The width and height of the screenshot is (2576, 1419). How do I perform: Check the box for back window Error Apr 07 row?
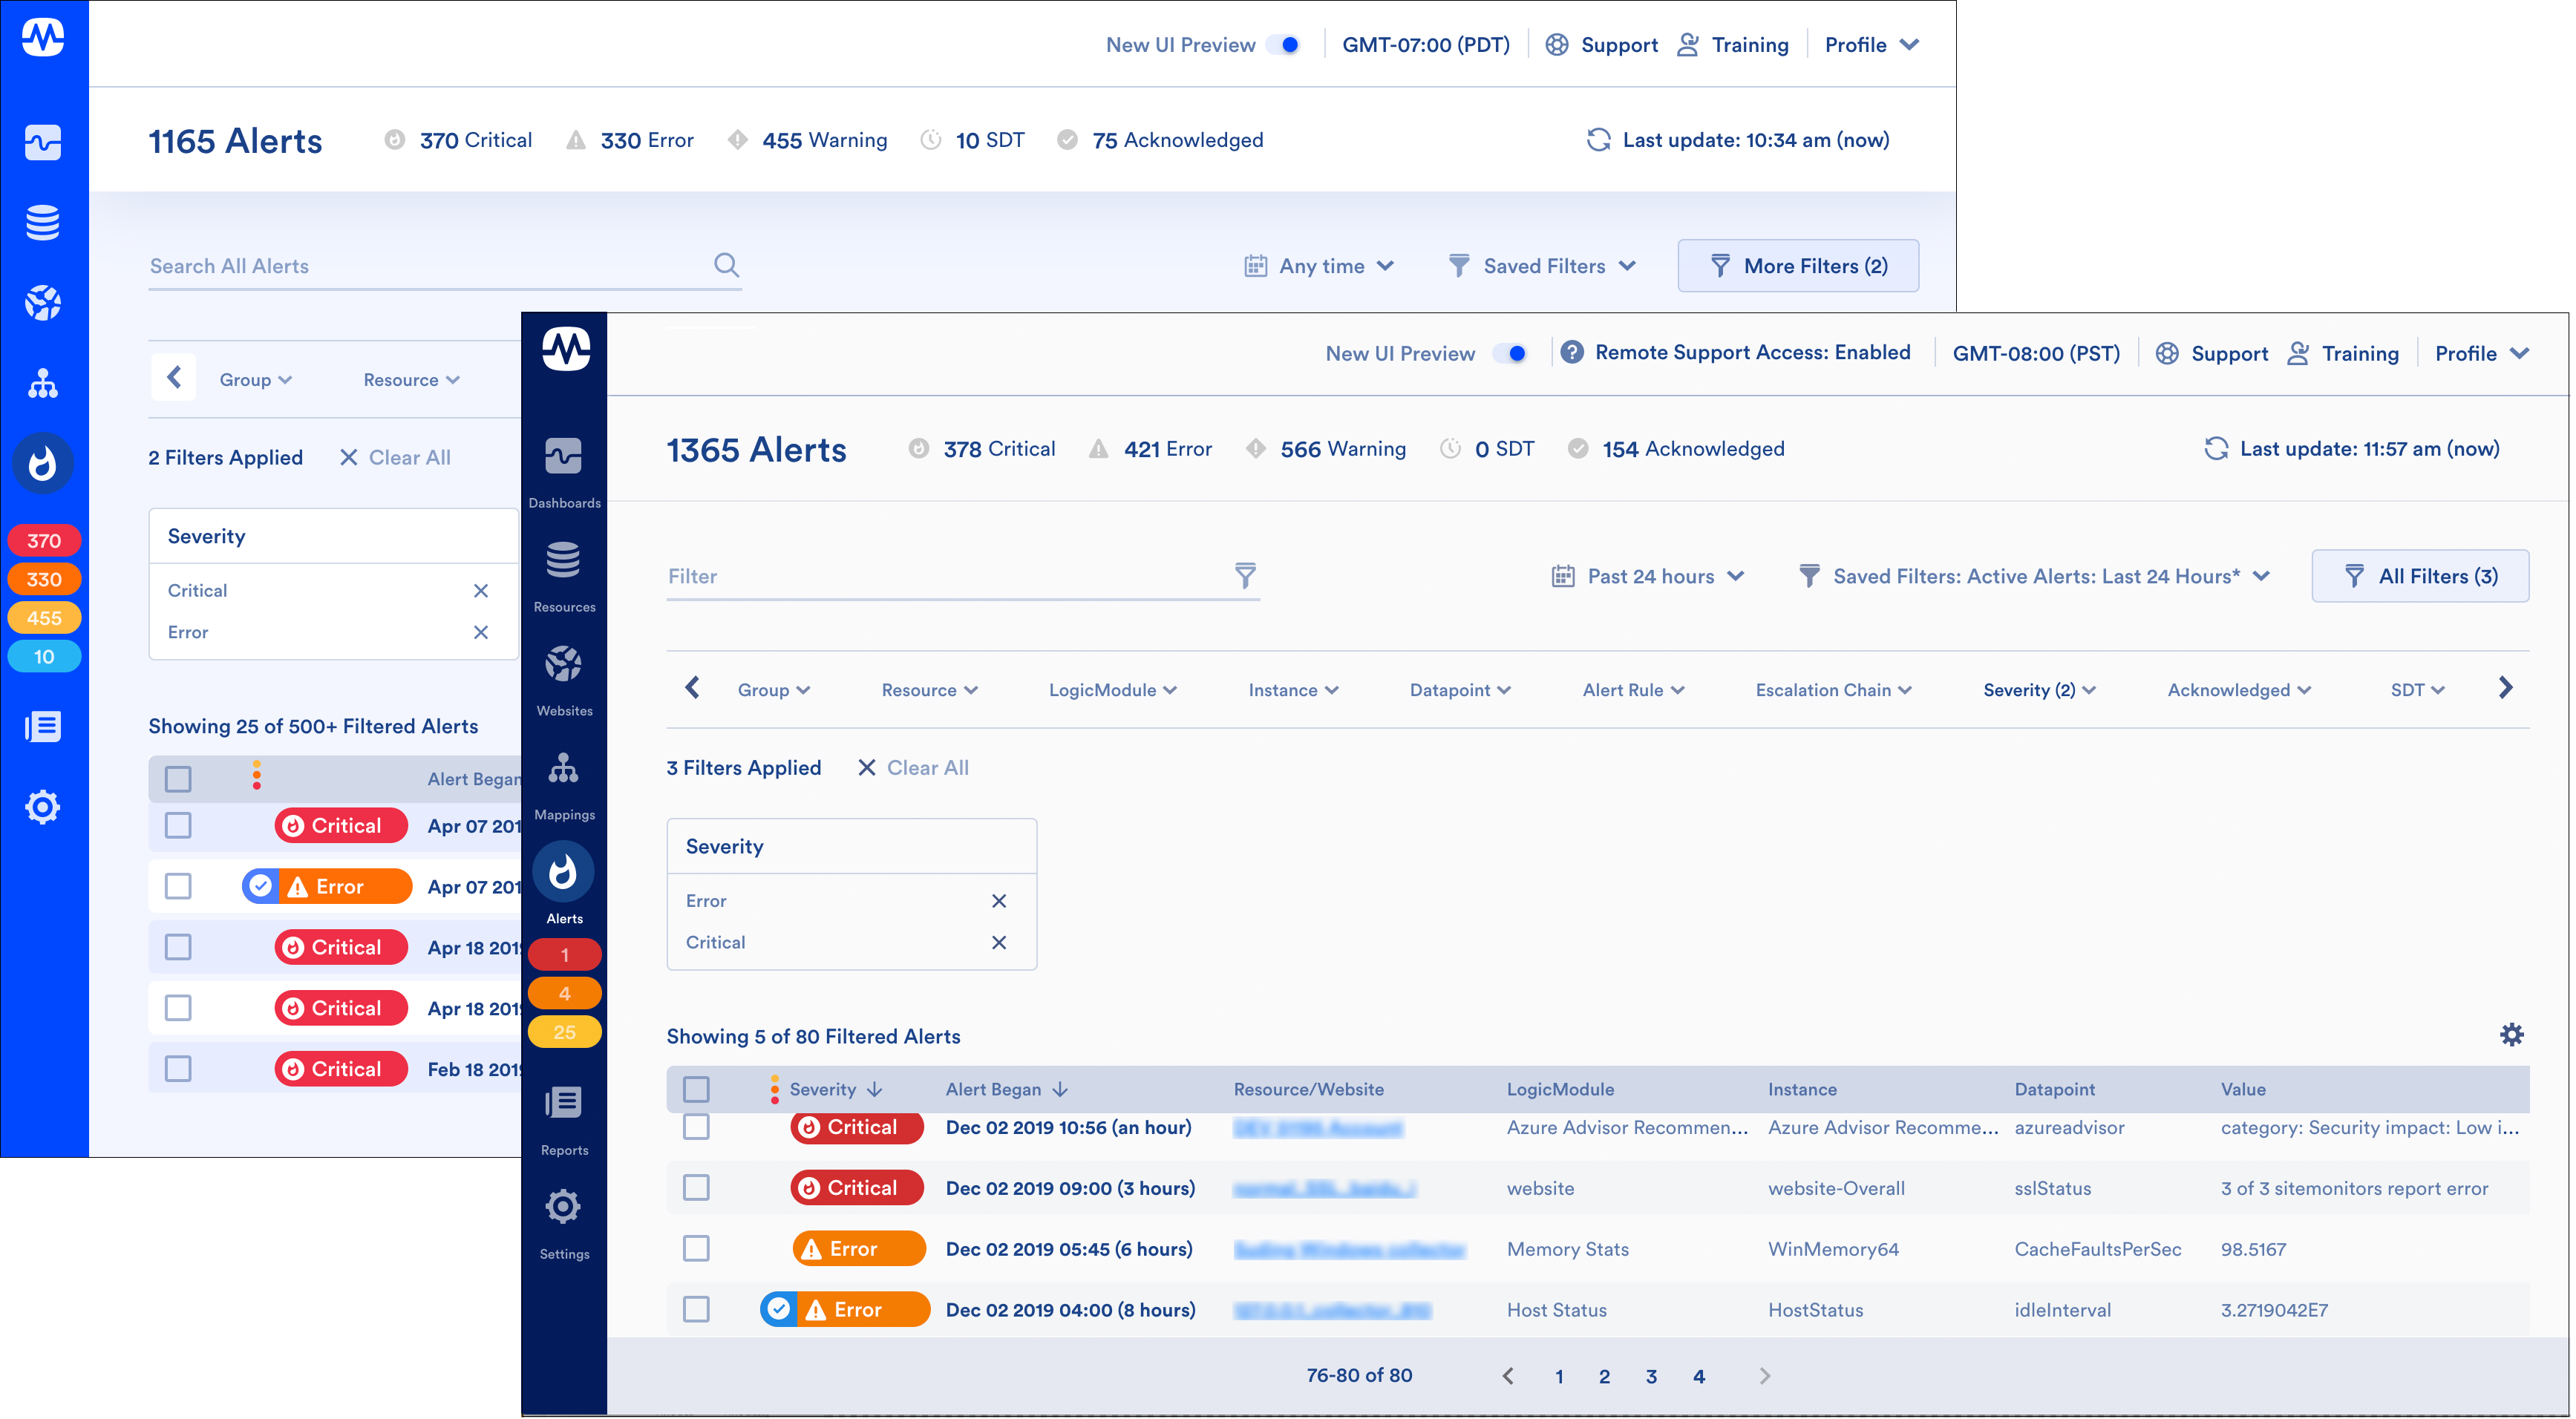coord(178,886)
